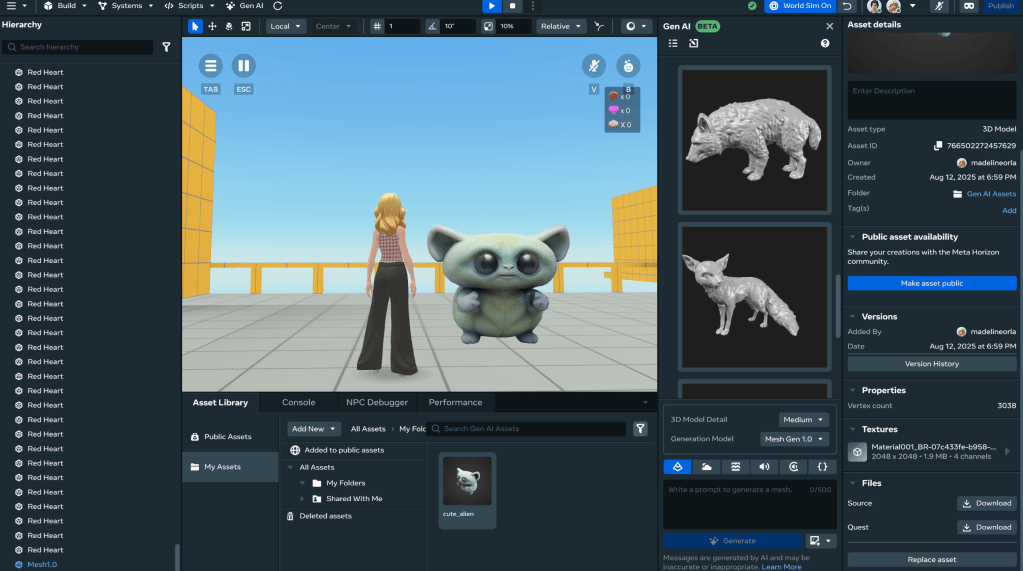Click the Play button in top toolbar

tap(491, 6)
